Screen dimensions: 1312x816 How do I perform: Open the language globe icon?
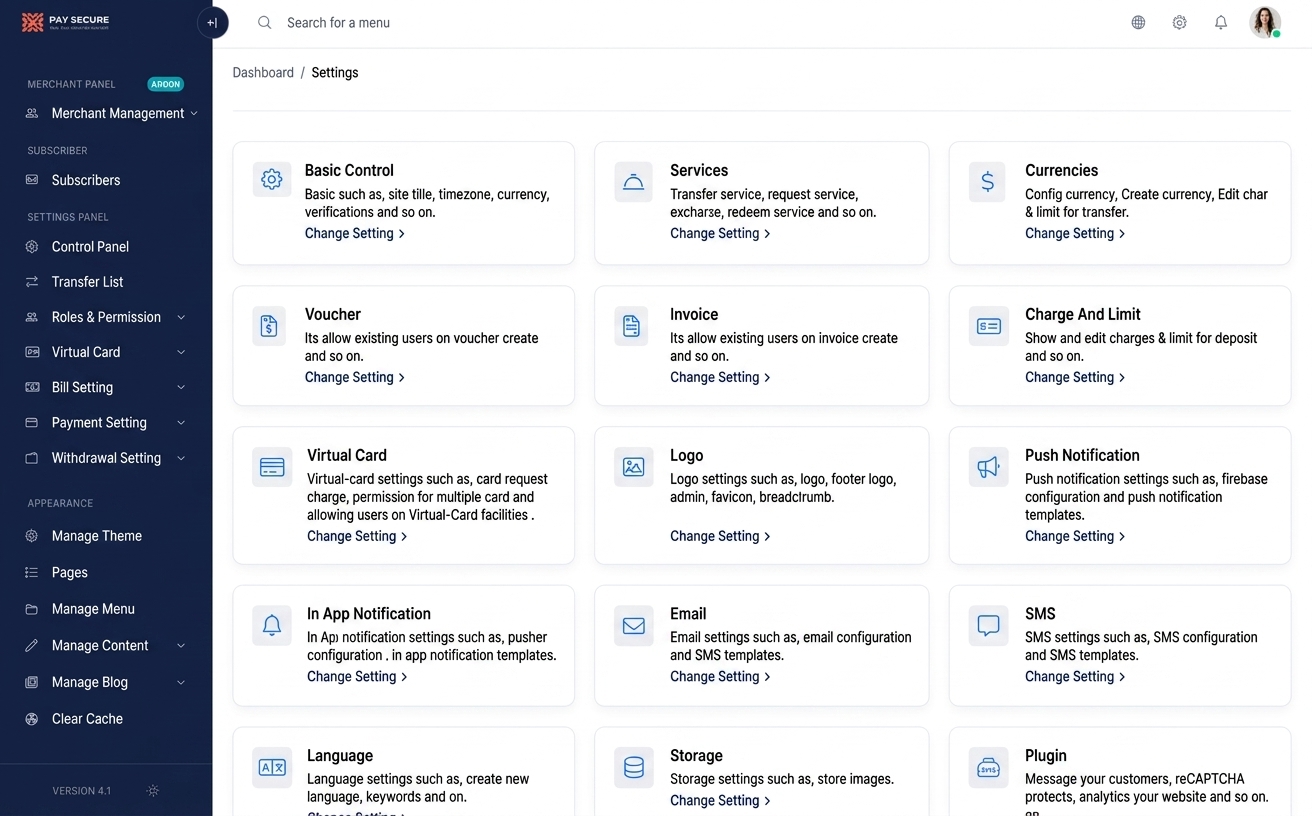coord(1138,23)
